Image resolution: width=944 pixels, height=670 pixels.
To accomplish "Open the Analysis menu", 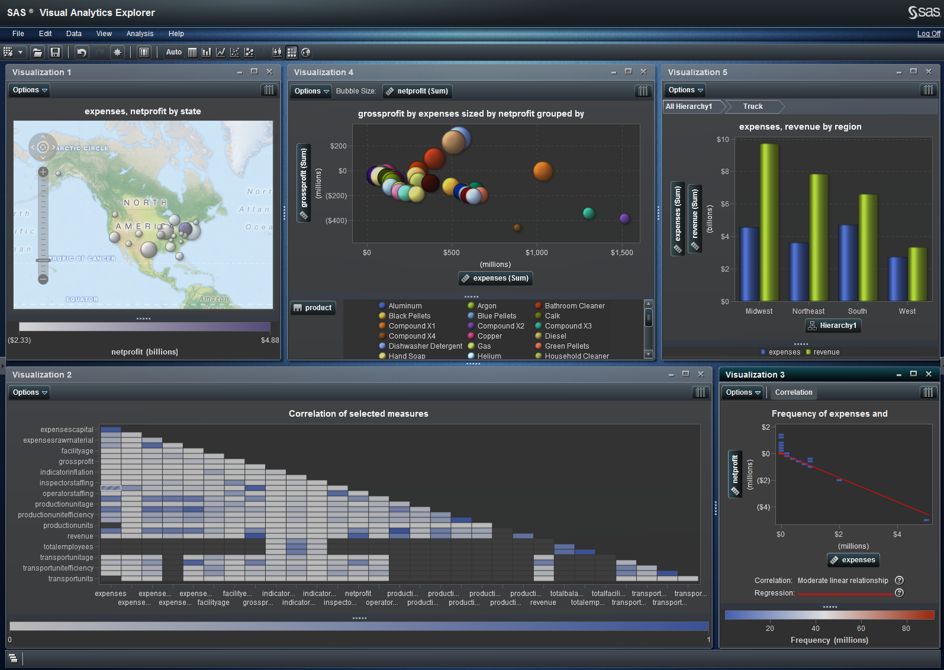I will [x=139, y=34].
